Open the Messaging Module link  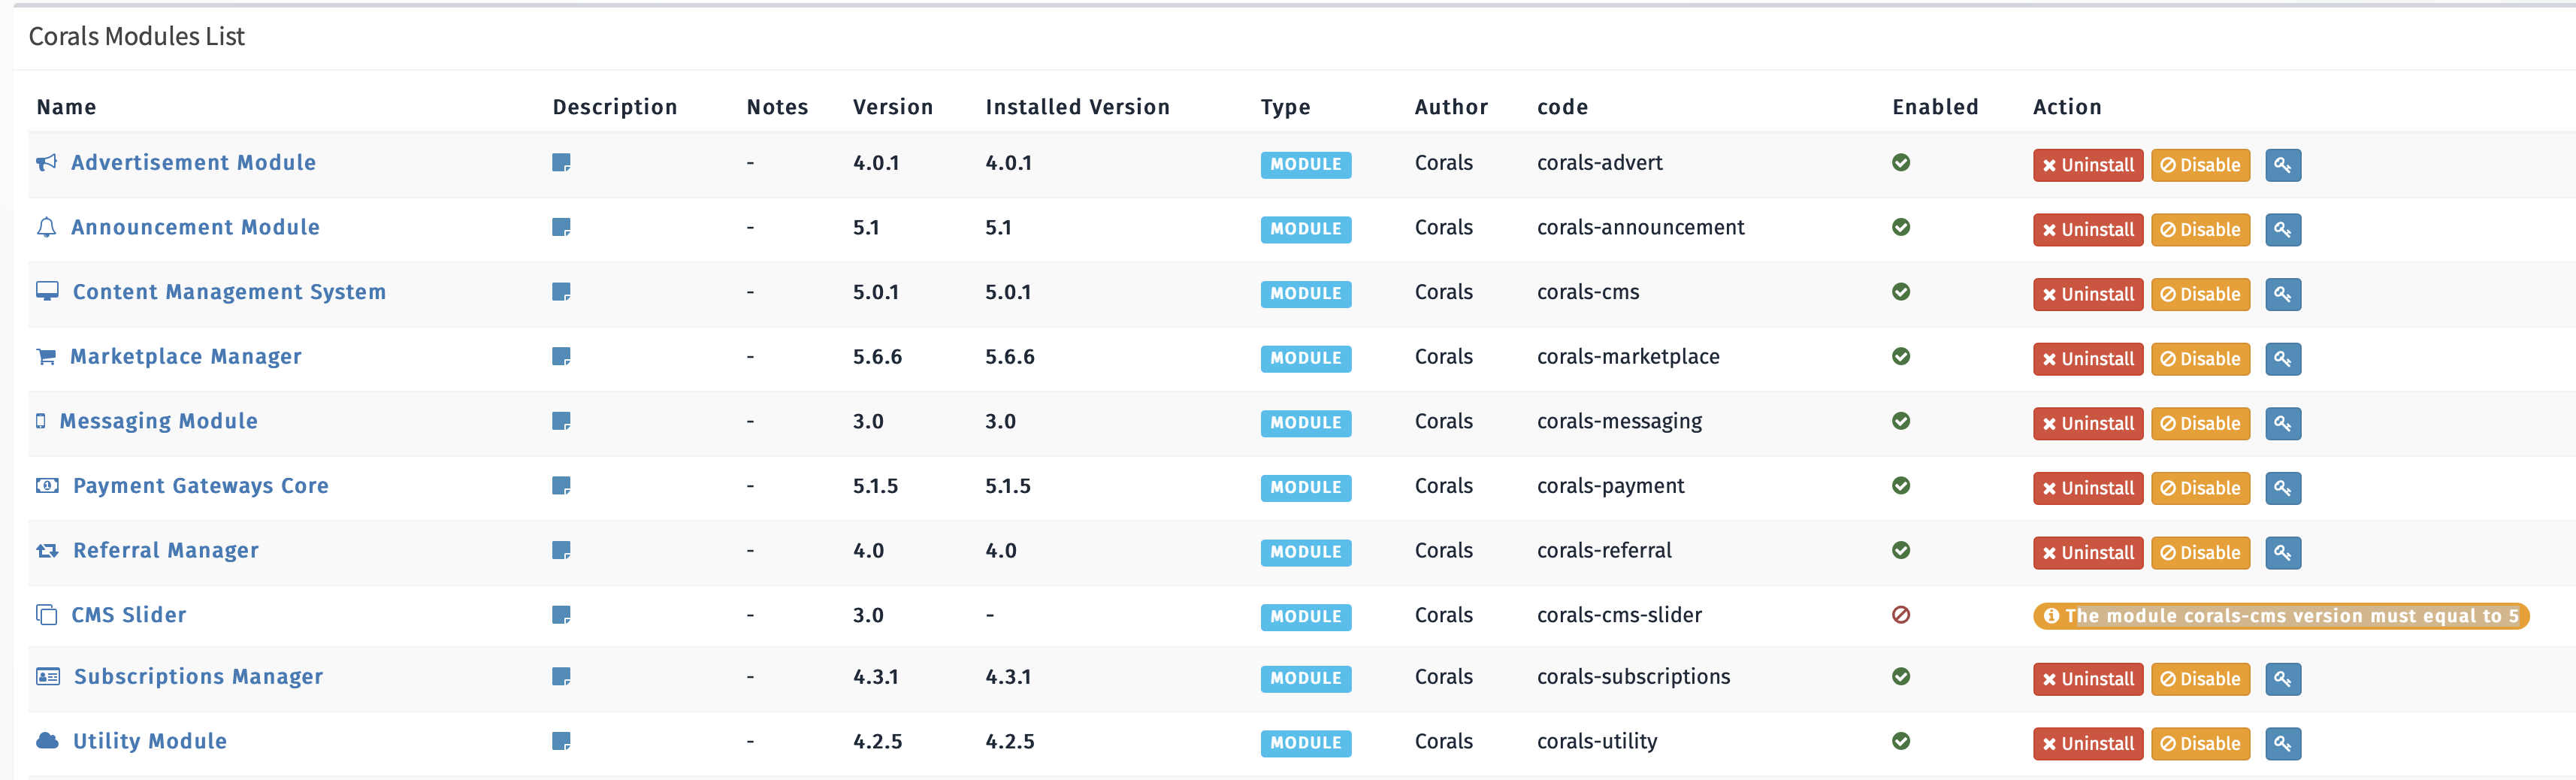click(x=158, y=421)
